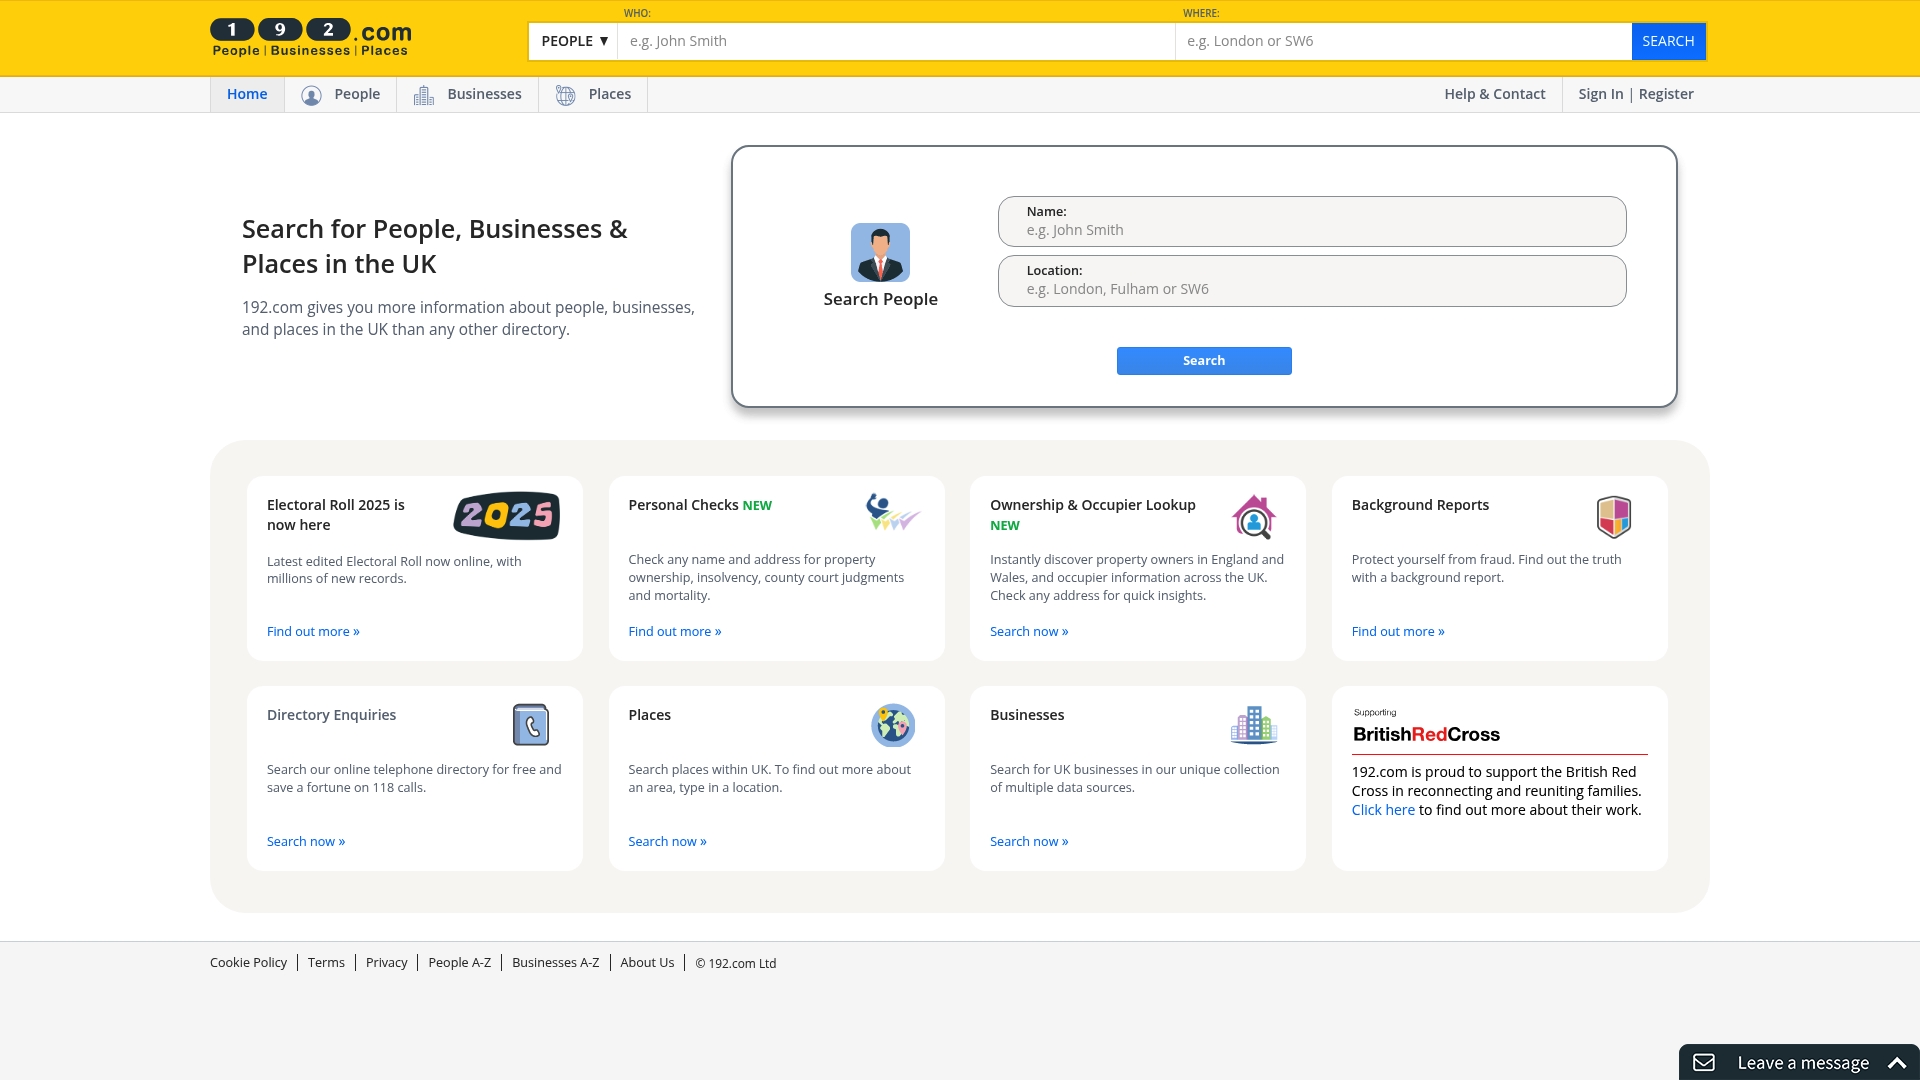Open the People tab

[341, 94]
